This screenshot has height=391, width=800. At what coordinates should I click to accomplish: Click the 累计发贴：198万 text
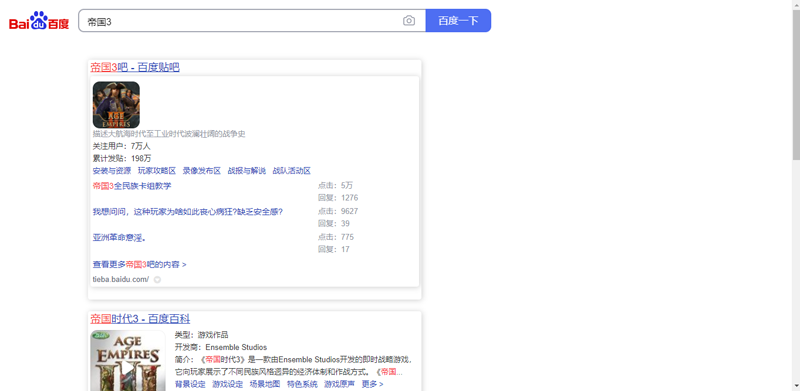point(122,158)
